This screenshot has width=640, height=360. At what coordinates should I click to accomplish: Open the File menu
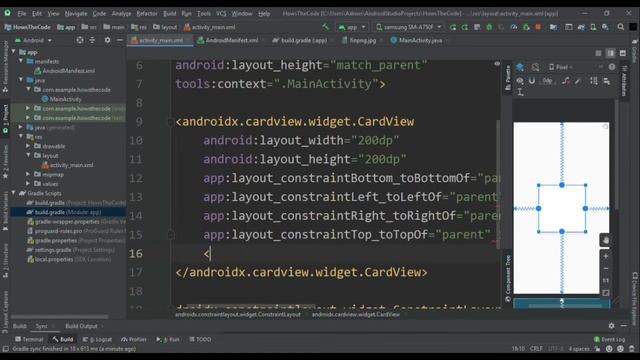point(22,13)
